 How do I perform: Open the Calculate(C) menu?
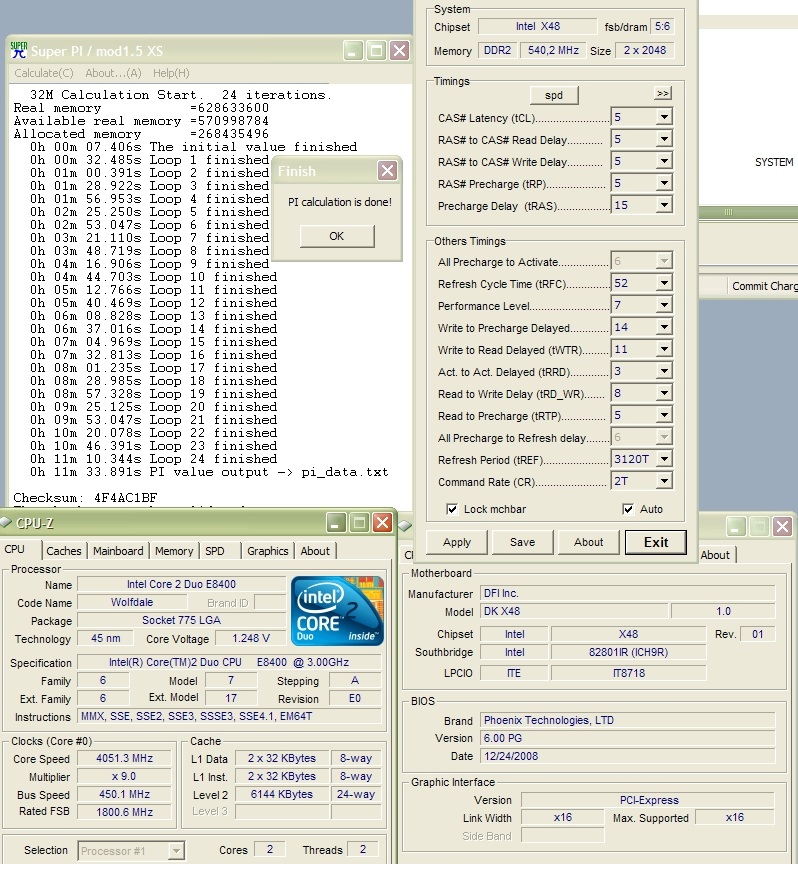pos(43,73)
